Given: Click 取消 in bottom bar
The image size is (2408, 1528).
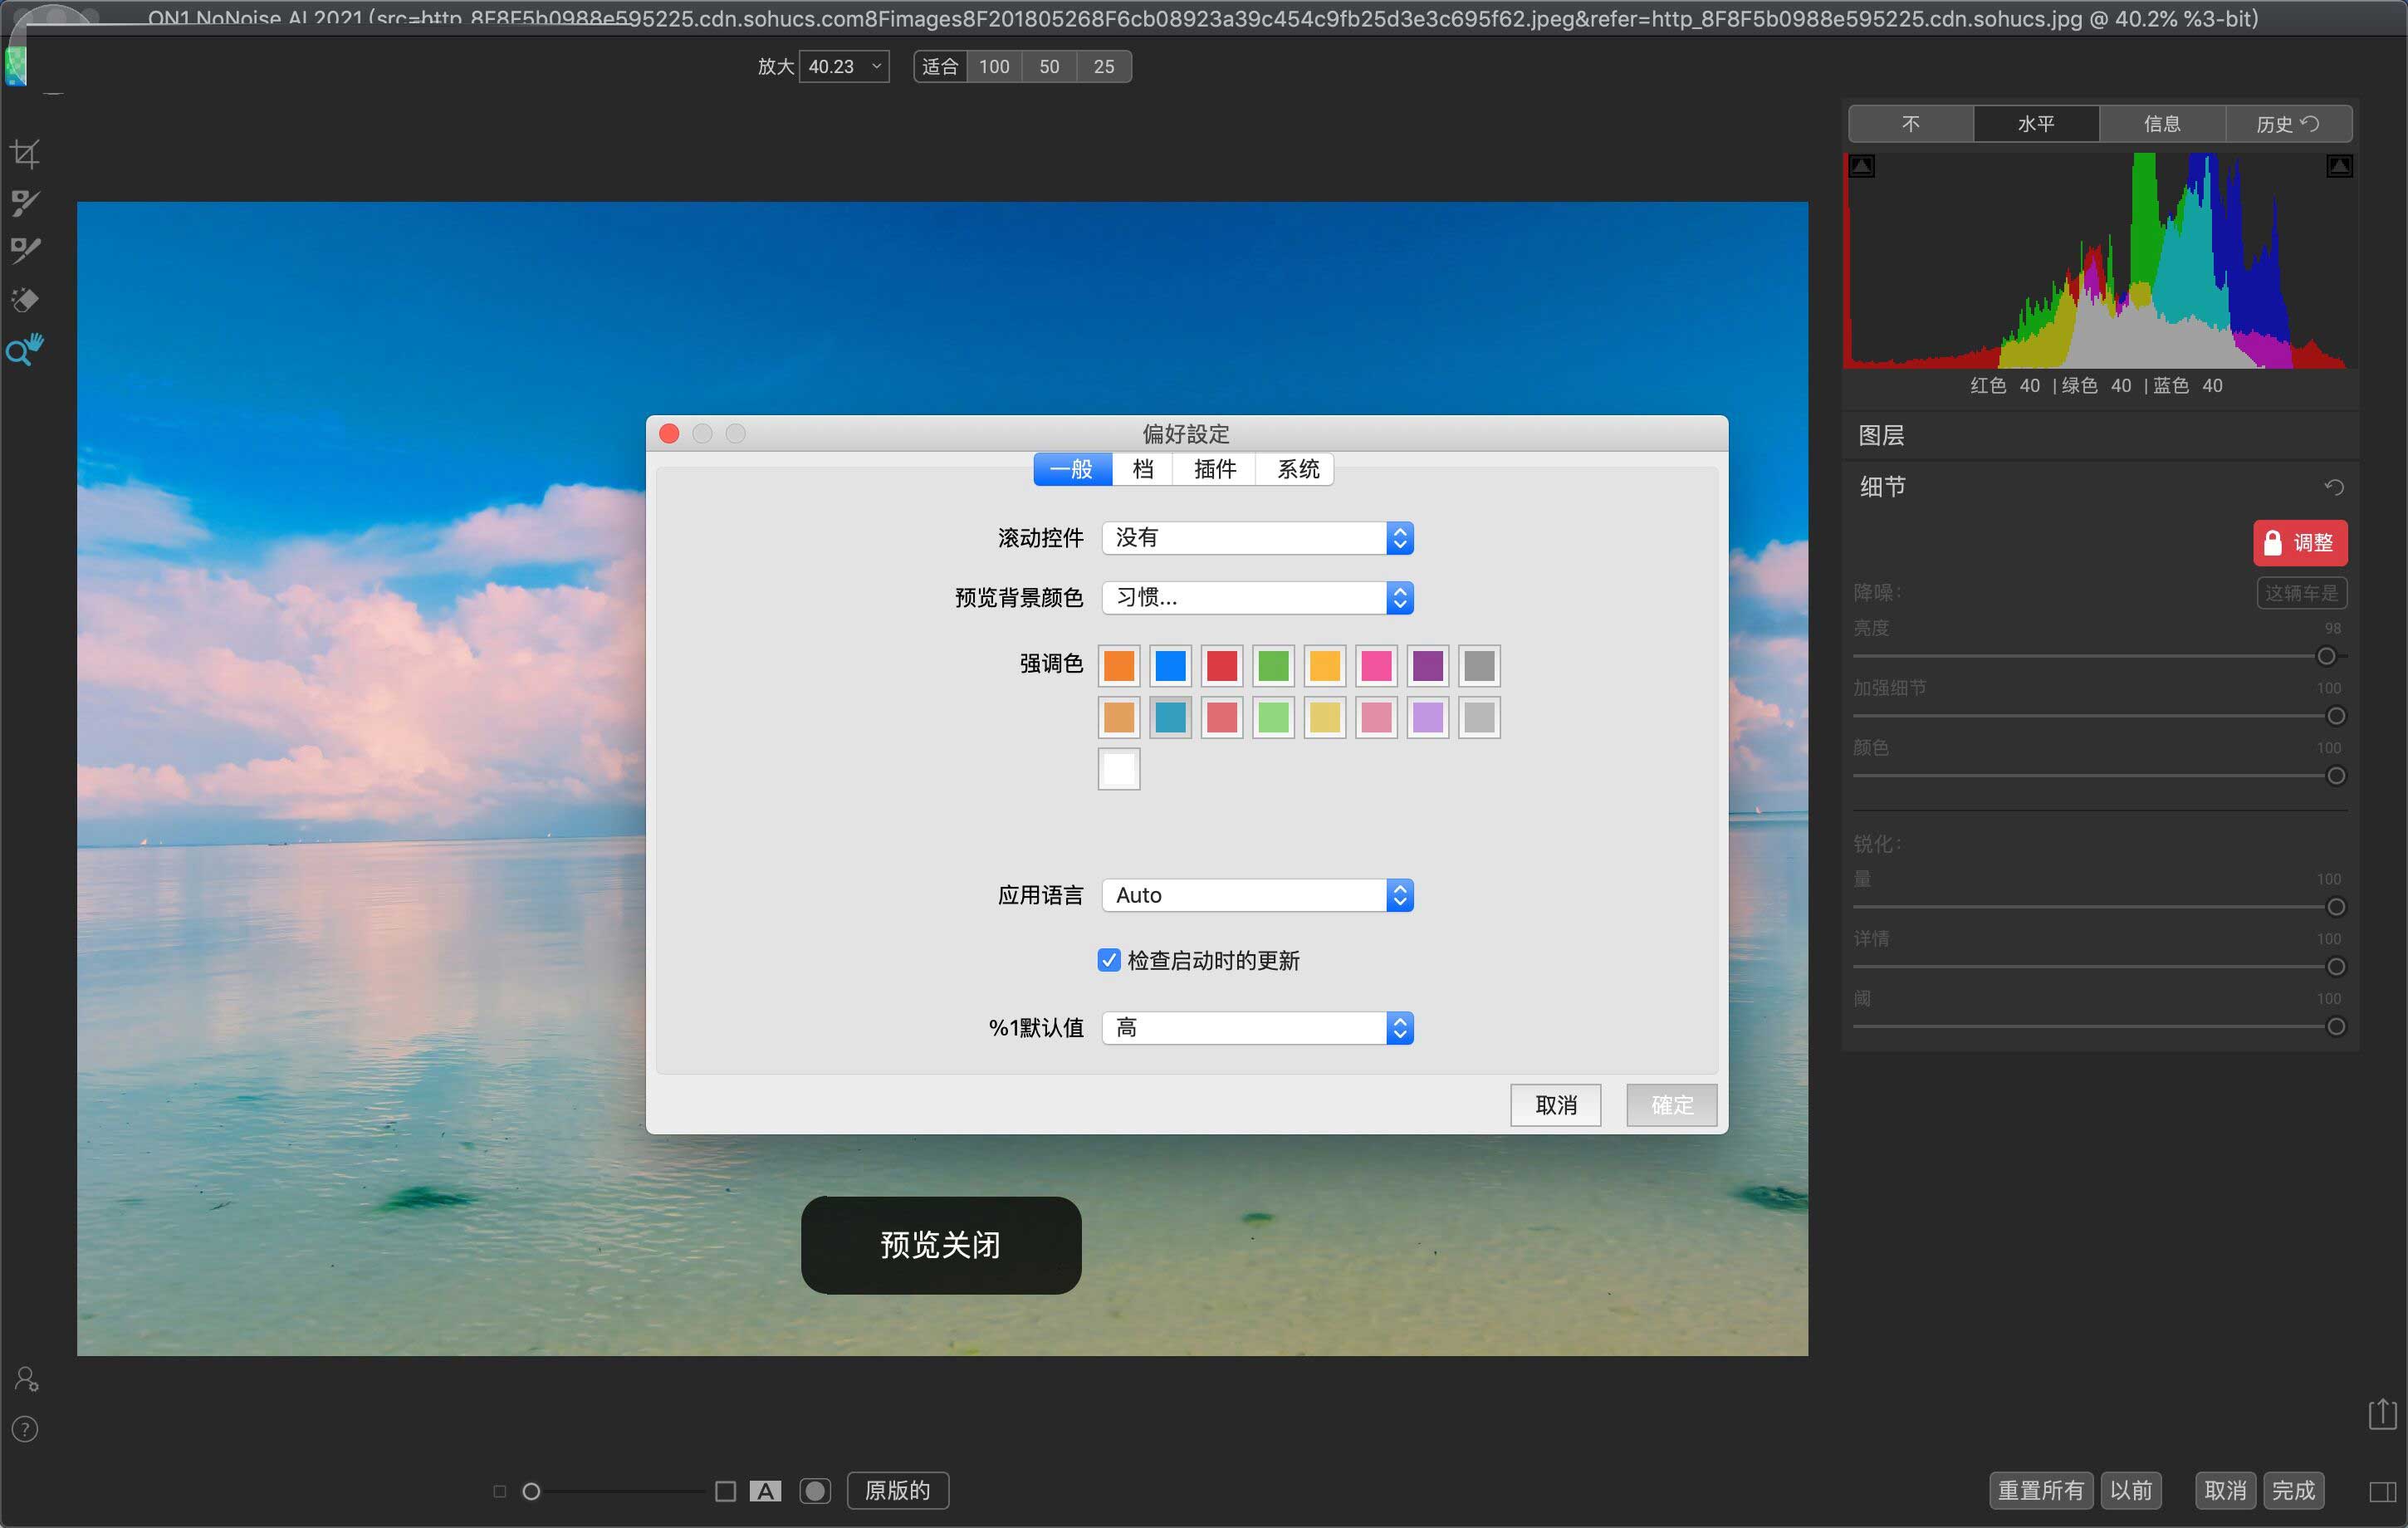Looking at the screenshot, I should tap(2225, 1491).
